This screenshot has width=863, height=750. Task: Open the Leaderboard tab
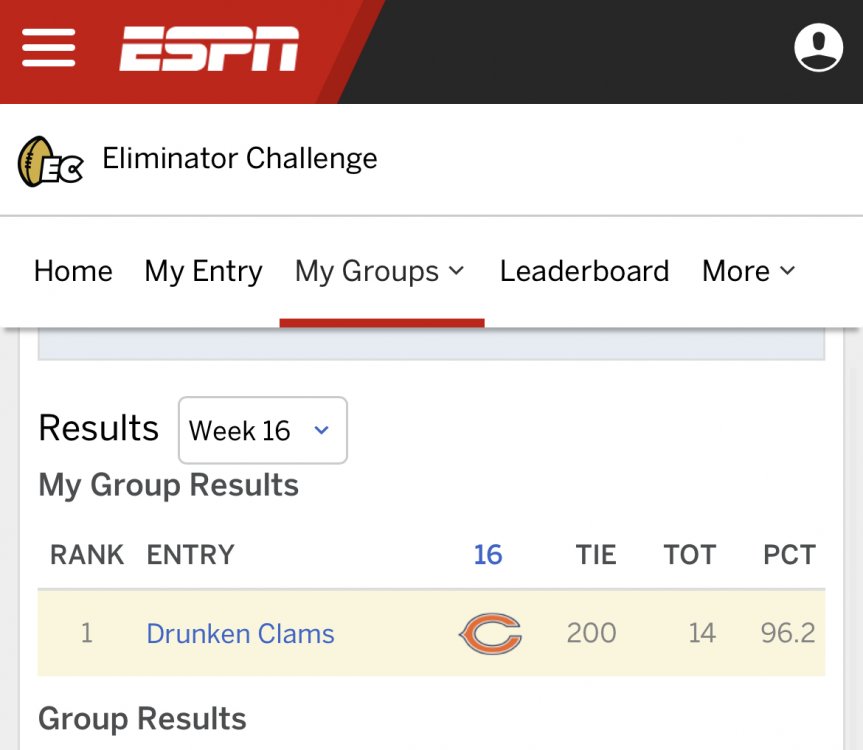click(x=584, y=271)
